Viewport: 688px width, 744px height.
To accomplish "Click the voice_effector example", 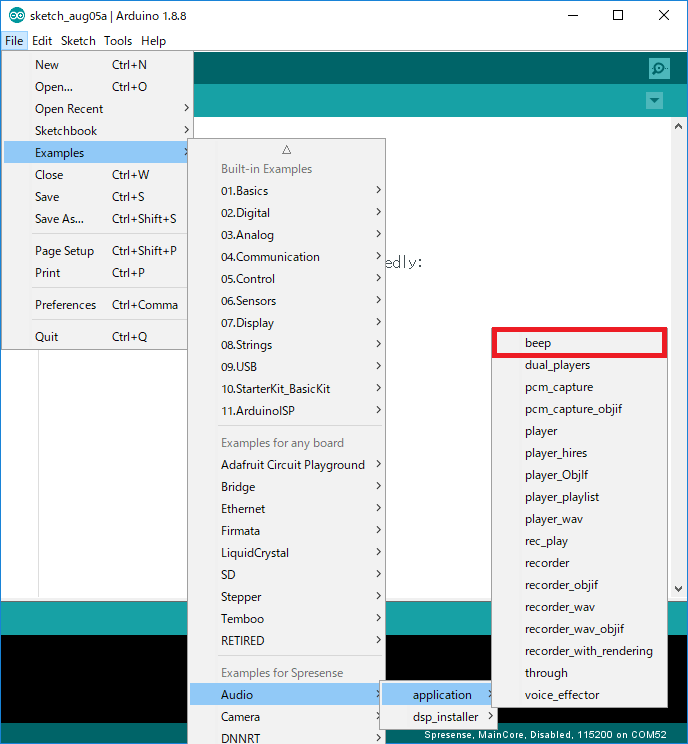I will [562, 695].
